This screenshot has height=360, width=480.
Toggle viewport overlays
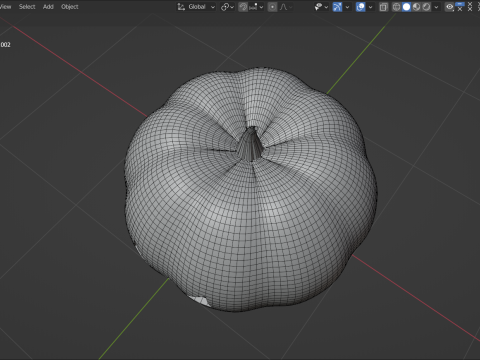point(360,7)
